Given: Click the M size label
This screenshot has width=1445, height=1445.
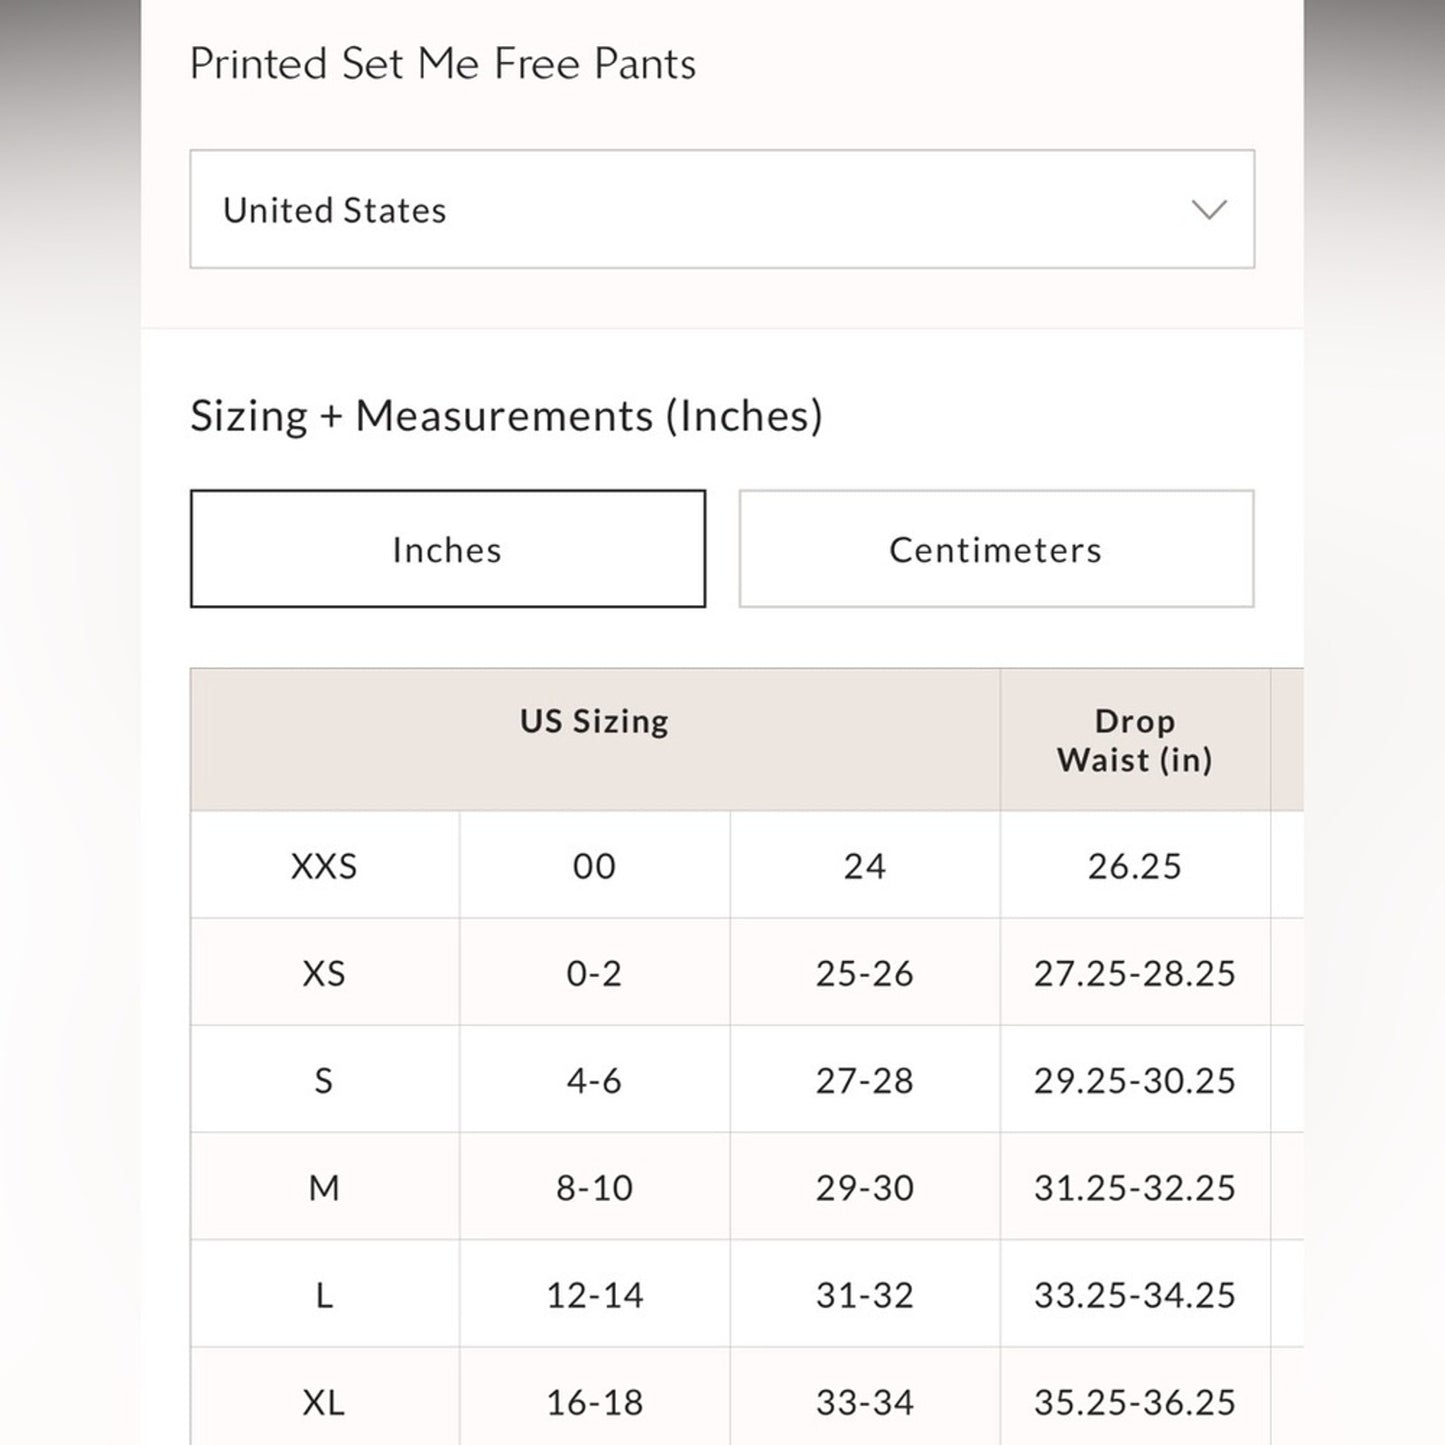Looking at the screenshot, I should [x=323, y=1187].
